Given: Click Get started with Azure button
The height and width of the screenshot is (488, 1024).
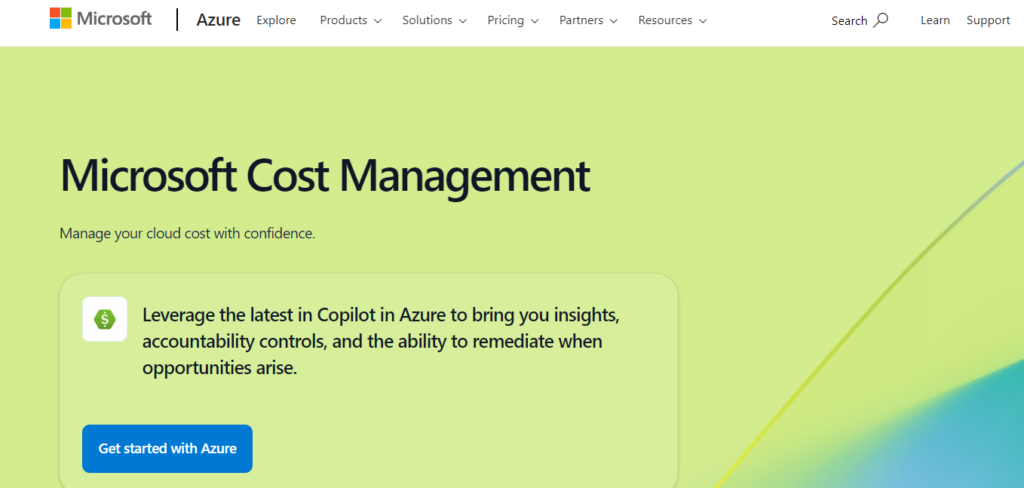Looking at the screenshot, I should point(167,449).
